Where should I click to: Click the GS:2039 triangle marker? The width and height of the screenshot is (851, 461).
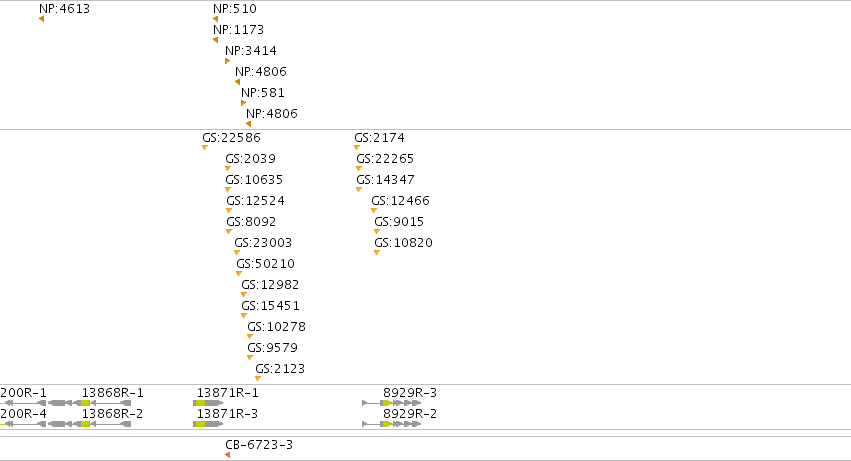(x=228, y=169)
